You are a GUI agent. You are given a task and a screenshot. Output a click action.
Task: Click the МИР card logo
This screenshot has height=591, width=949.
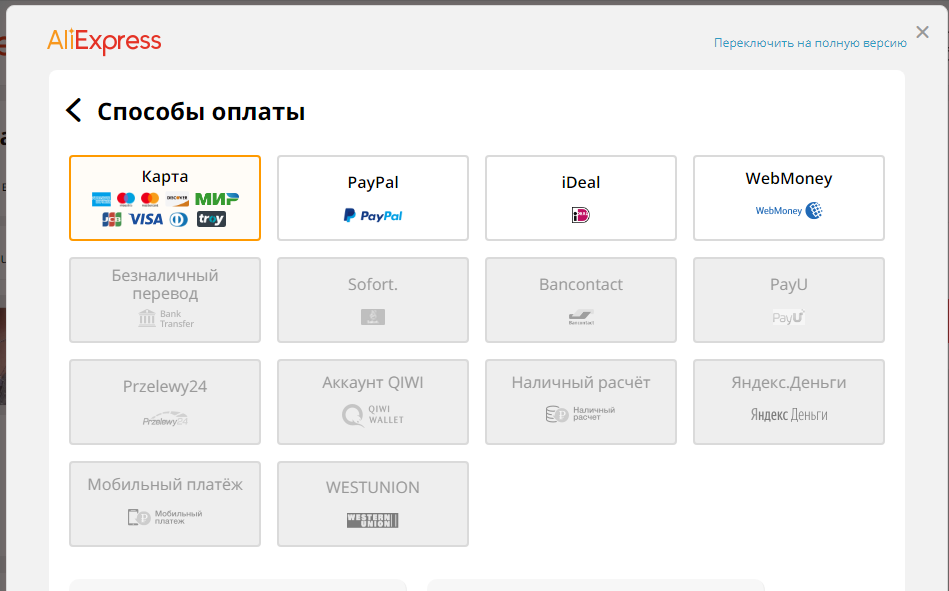(x=217, y=199)
